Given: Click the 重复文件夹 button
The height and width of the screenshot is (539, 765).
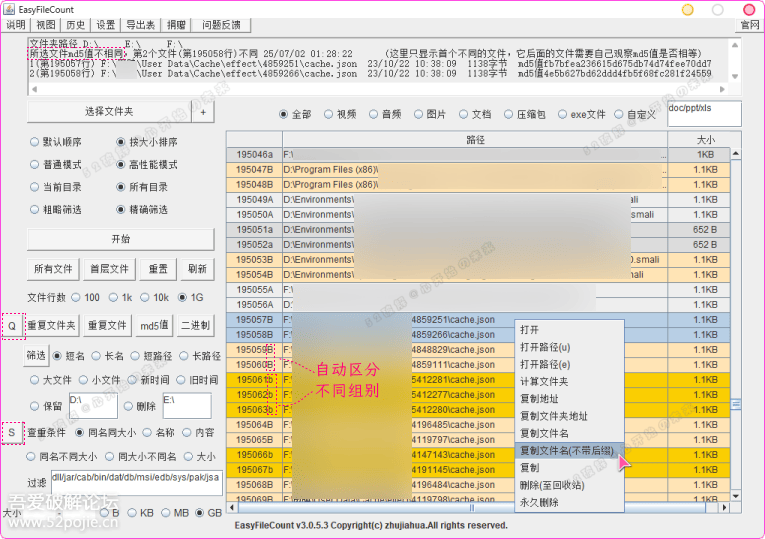Looking at the screenshot, I should 51,325.
